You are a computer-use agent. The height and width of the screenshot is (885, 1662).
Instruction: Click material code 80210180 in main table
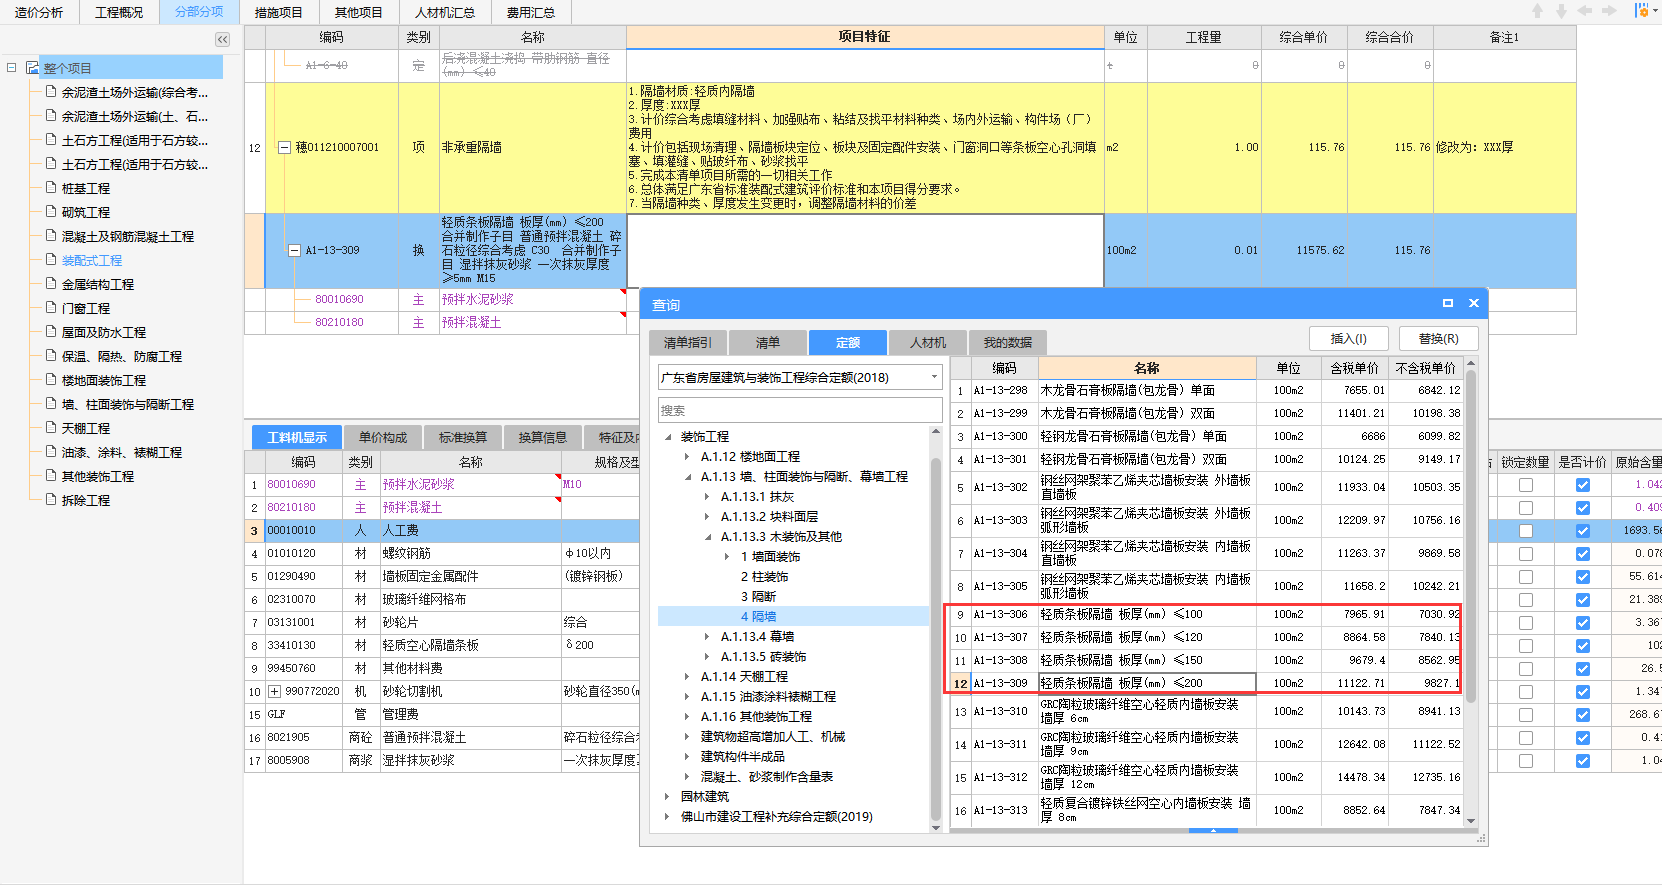click(339, 322)
